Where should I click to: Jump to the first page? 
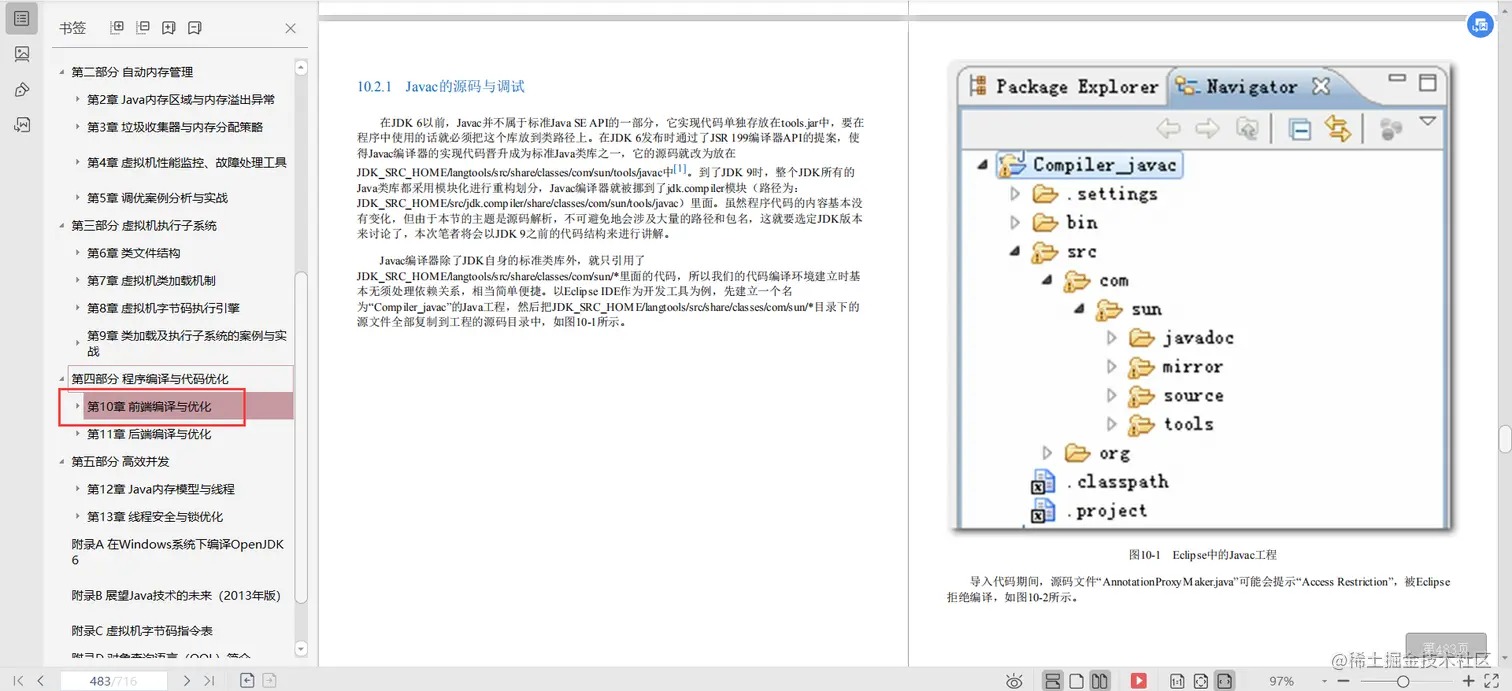(18, 680)
